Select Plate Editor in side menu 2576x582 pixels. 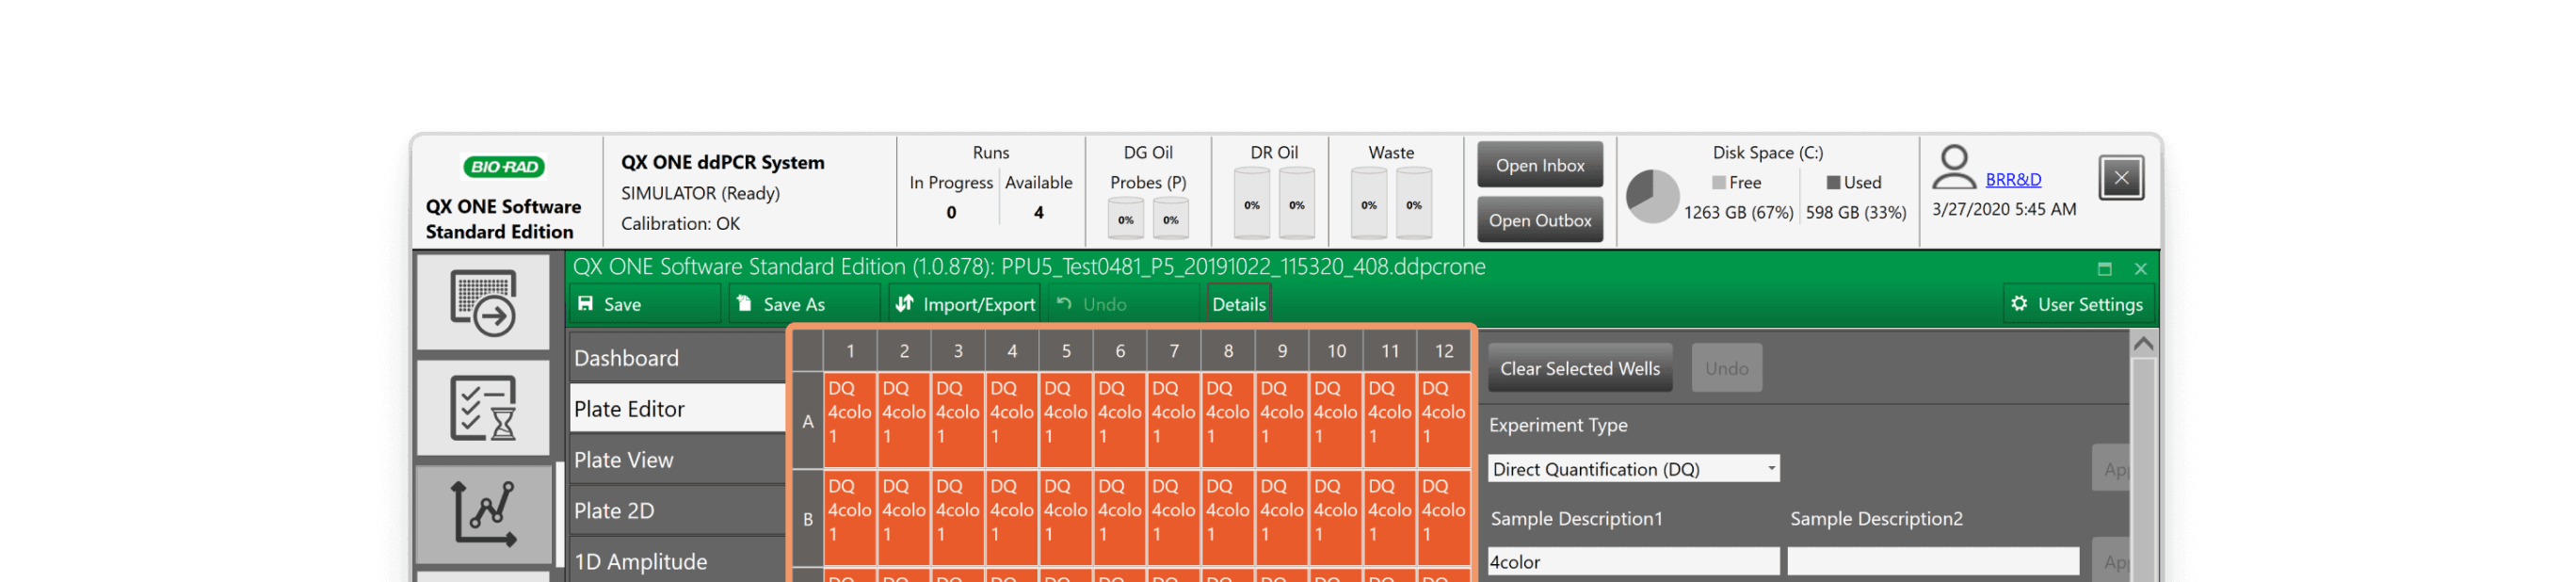point(677,409)
